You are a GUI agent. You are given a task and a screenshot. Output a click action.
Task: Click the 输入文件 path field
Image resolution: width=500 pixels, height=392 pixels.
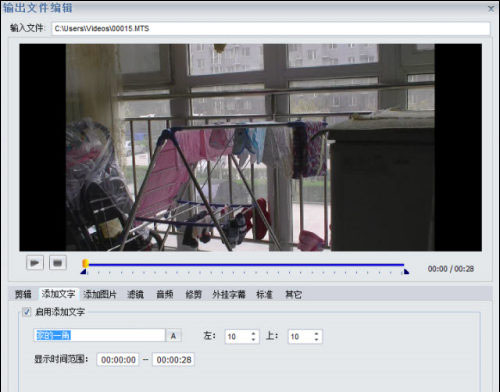point(271,29)
